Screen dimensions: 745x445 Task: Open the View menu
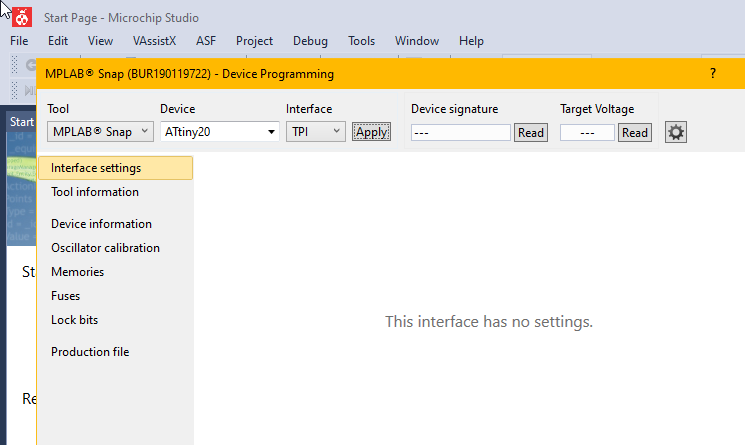click(100, 41)
